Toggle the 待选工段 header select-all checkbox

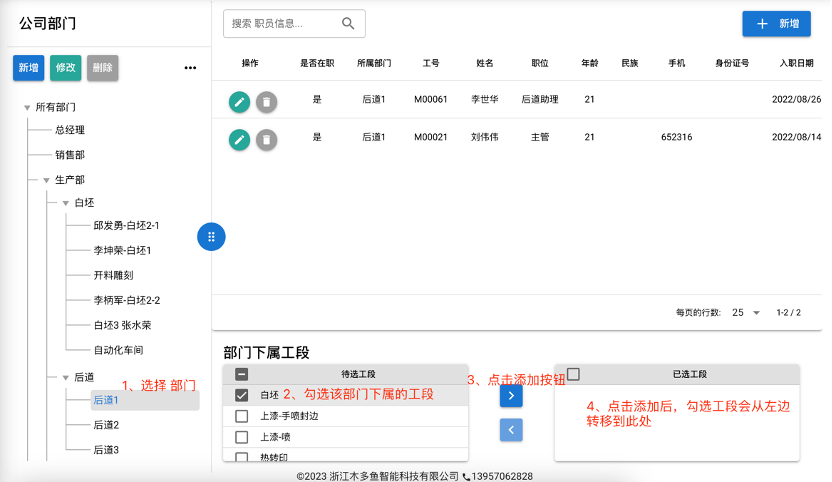[x=241, y=374]
